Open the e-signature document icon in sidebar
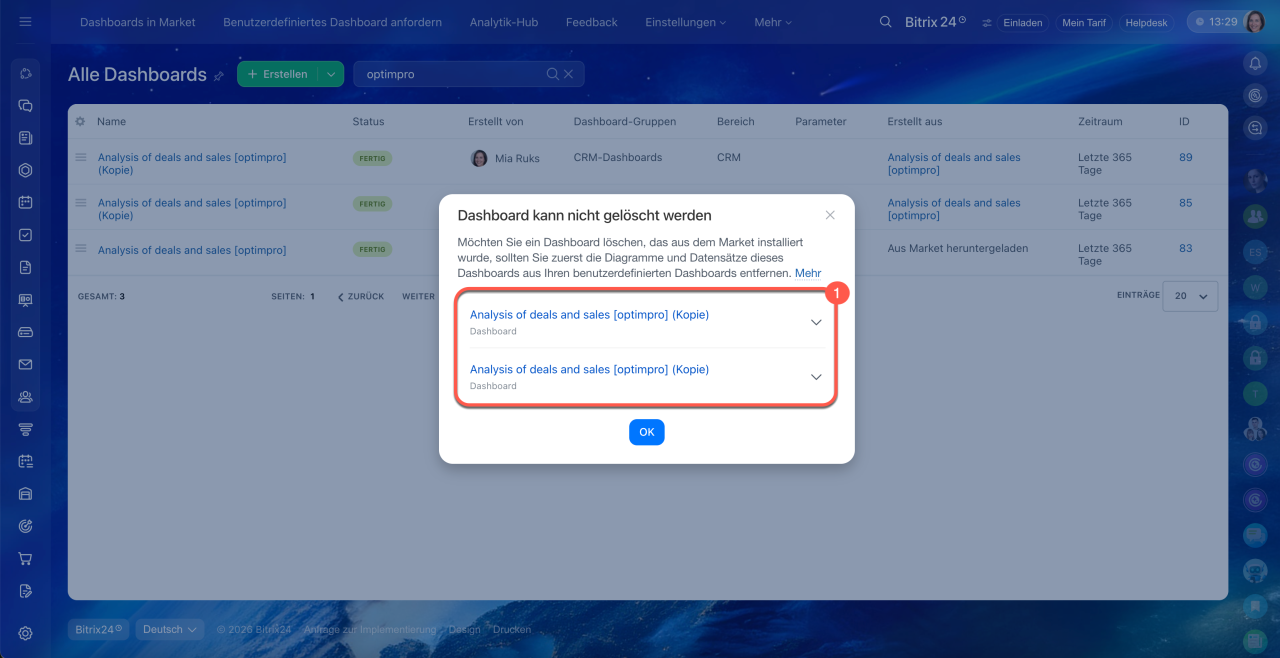 [26, 591]
